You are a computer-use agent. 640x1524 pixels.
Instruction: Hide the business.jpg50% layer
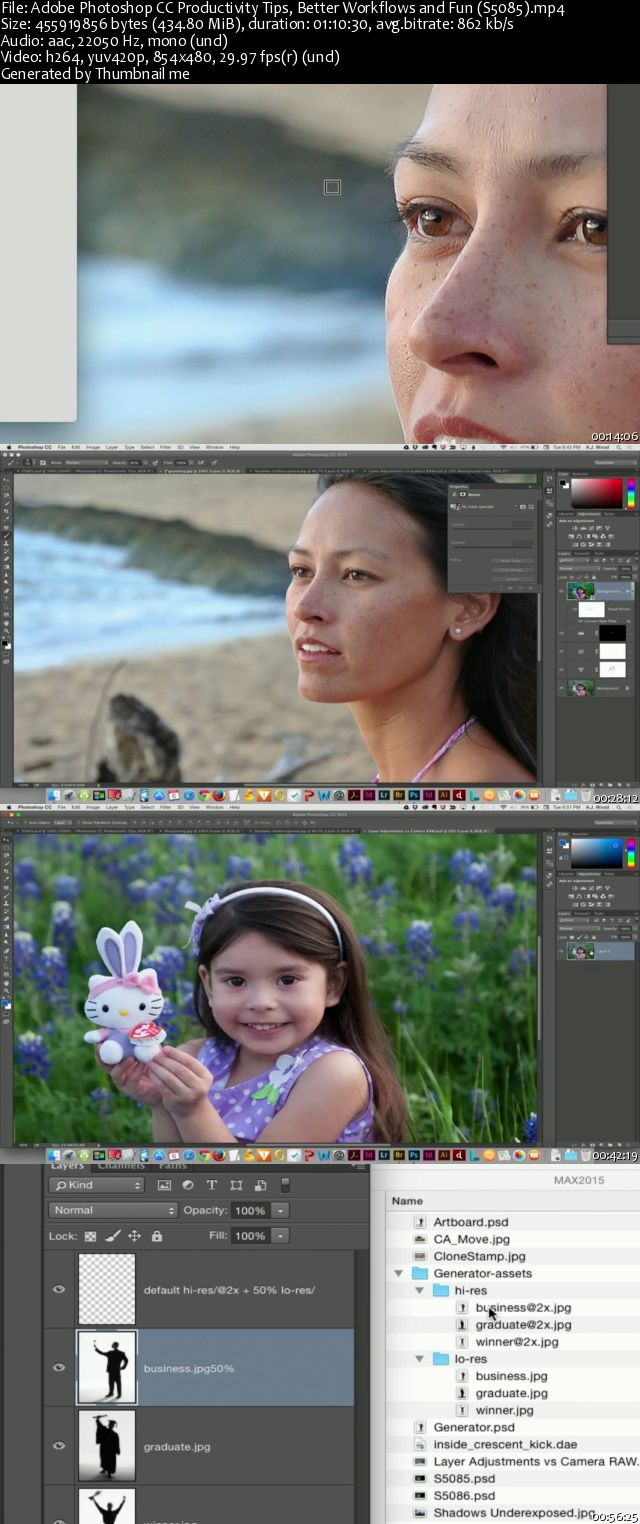pyautogui.click(x=59, y=1367)
